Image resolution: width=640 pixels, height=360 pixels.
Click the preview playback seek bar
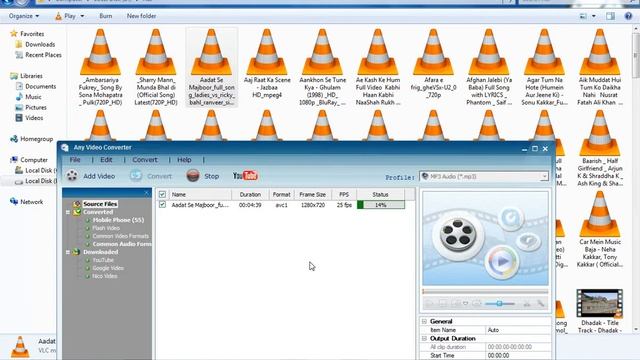click(485, 291)
